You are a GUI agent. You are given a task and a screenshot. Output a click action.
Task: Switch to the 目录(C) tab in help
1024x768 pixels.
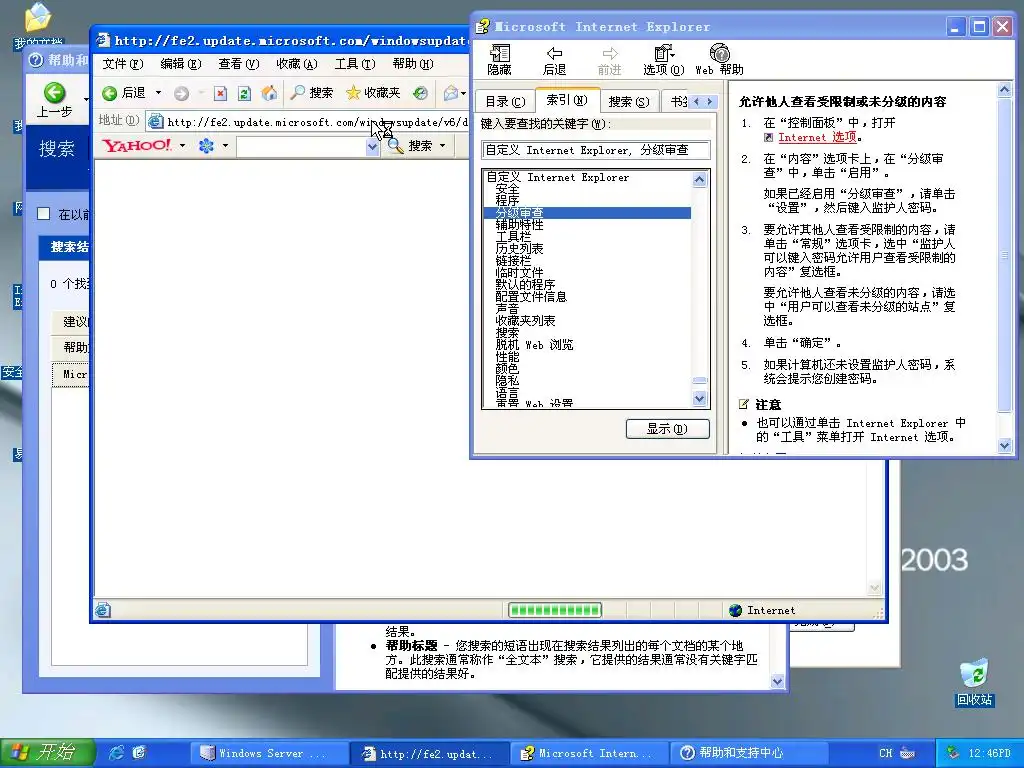(505, 102)
